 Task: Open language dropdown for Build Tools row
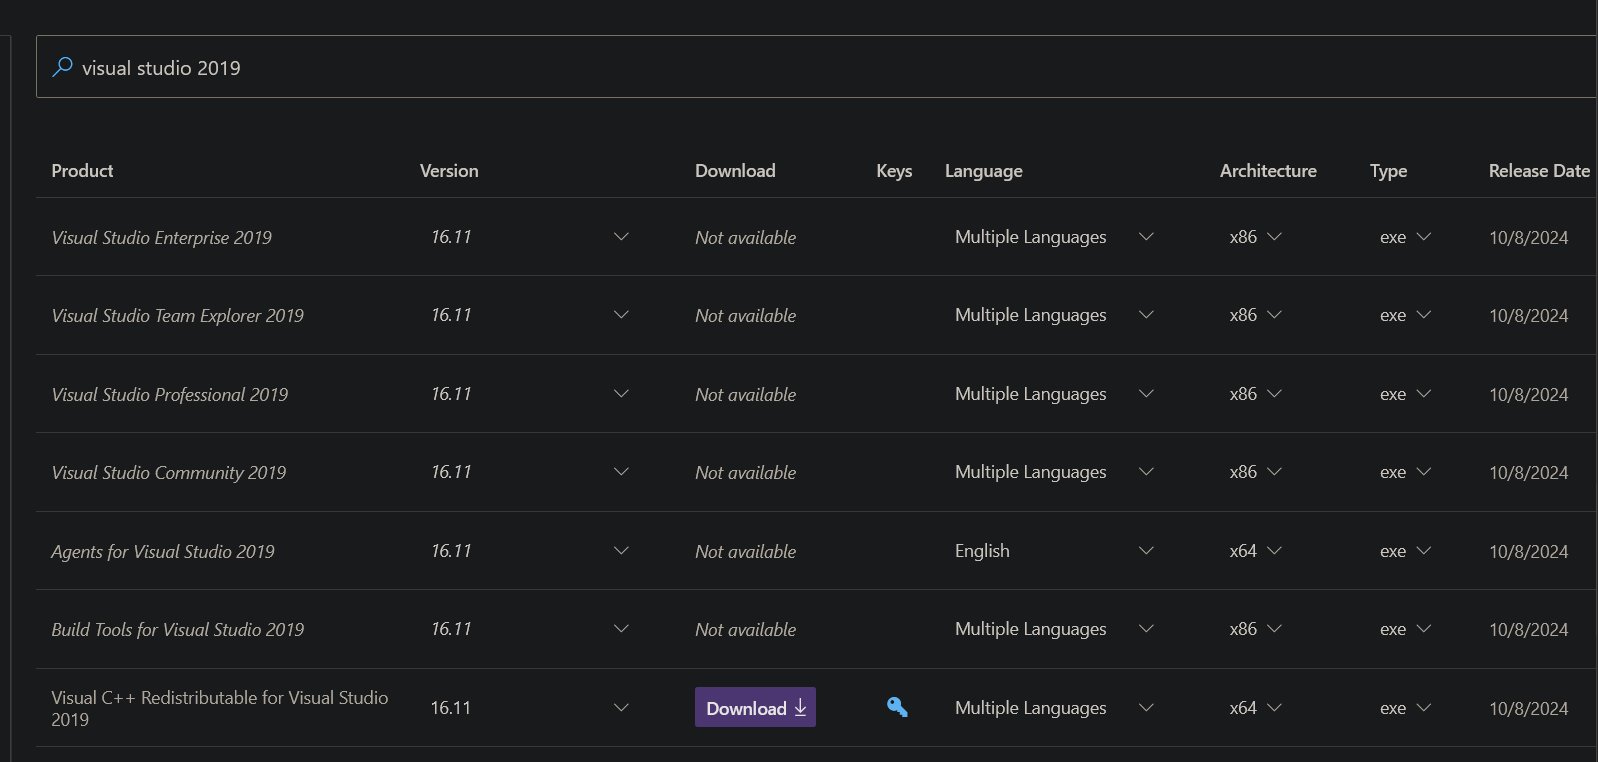click(1055, 629)
